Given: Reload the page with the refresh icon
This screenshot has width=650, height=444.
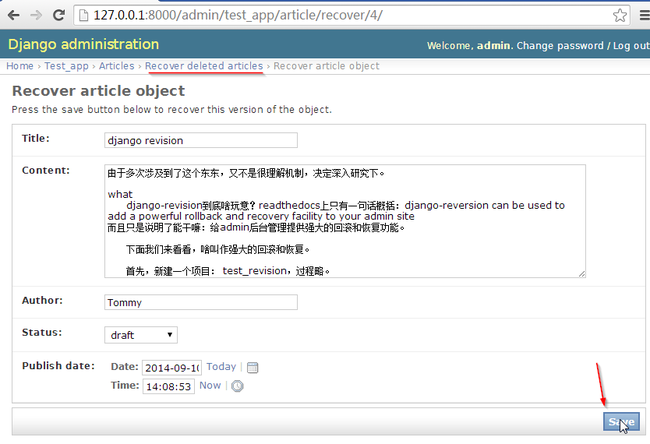Looking at the screenshot, I should coord(59,15).
